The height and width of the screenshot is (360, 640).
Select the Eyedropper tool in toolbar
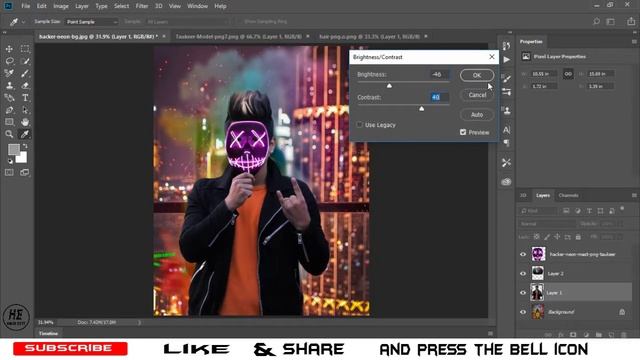click(25, 134)
